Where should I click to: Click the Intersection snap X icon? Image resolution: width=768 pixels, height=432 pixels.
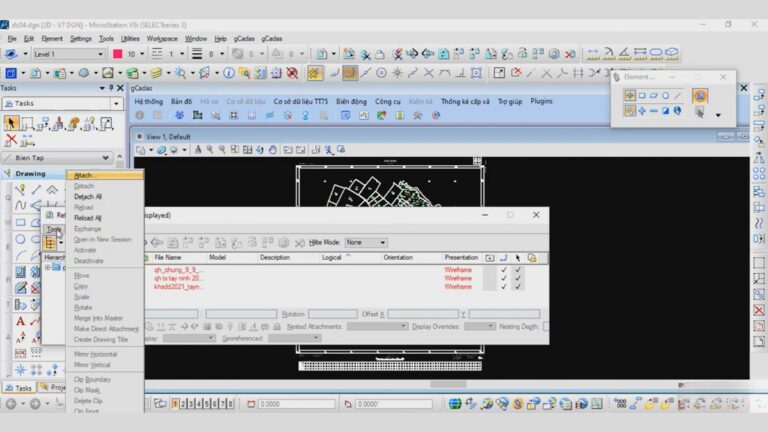click(x=429, y=73)
